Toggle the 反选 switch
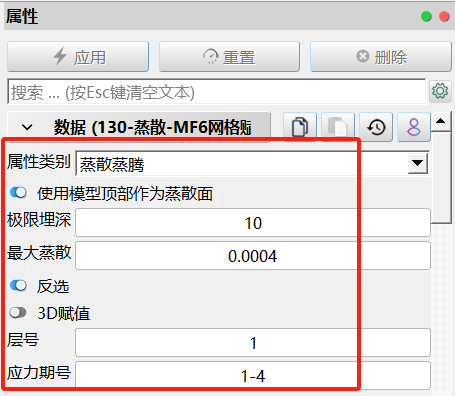 18,286
